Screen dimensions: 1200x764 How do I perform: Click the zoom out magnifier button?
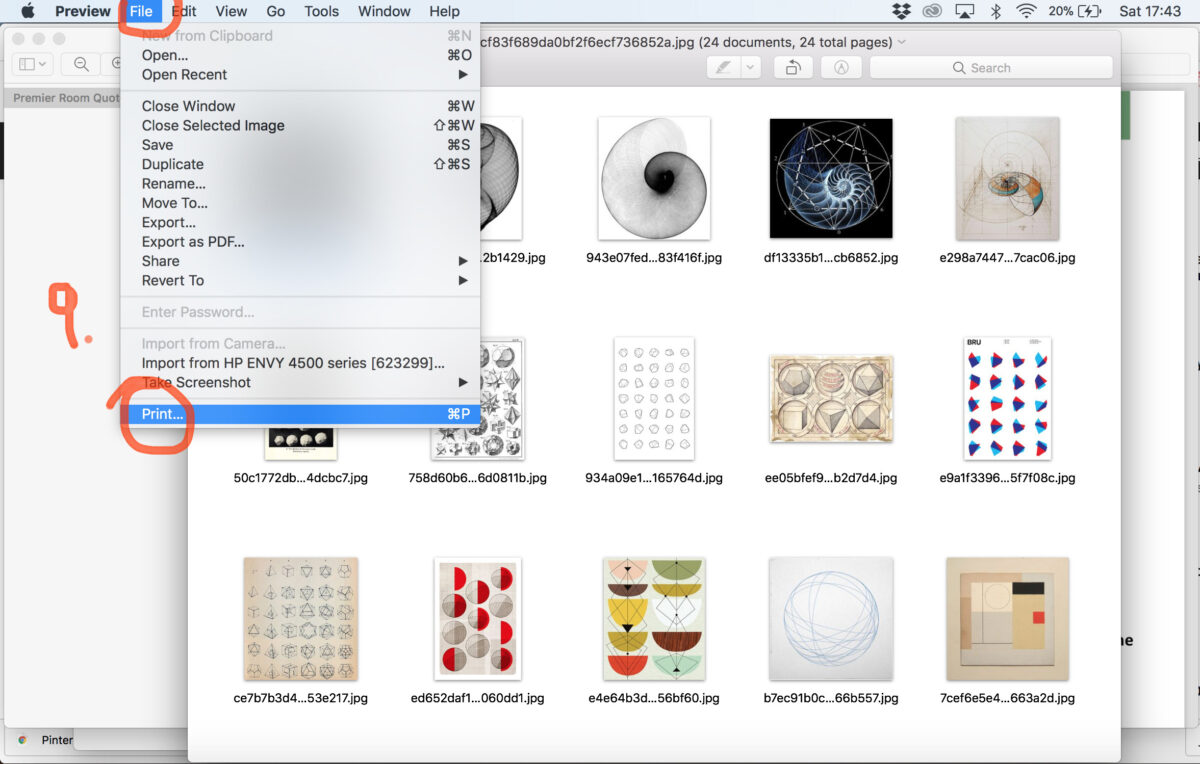[80, 64]
